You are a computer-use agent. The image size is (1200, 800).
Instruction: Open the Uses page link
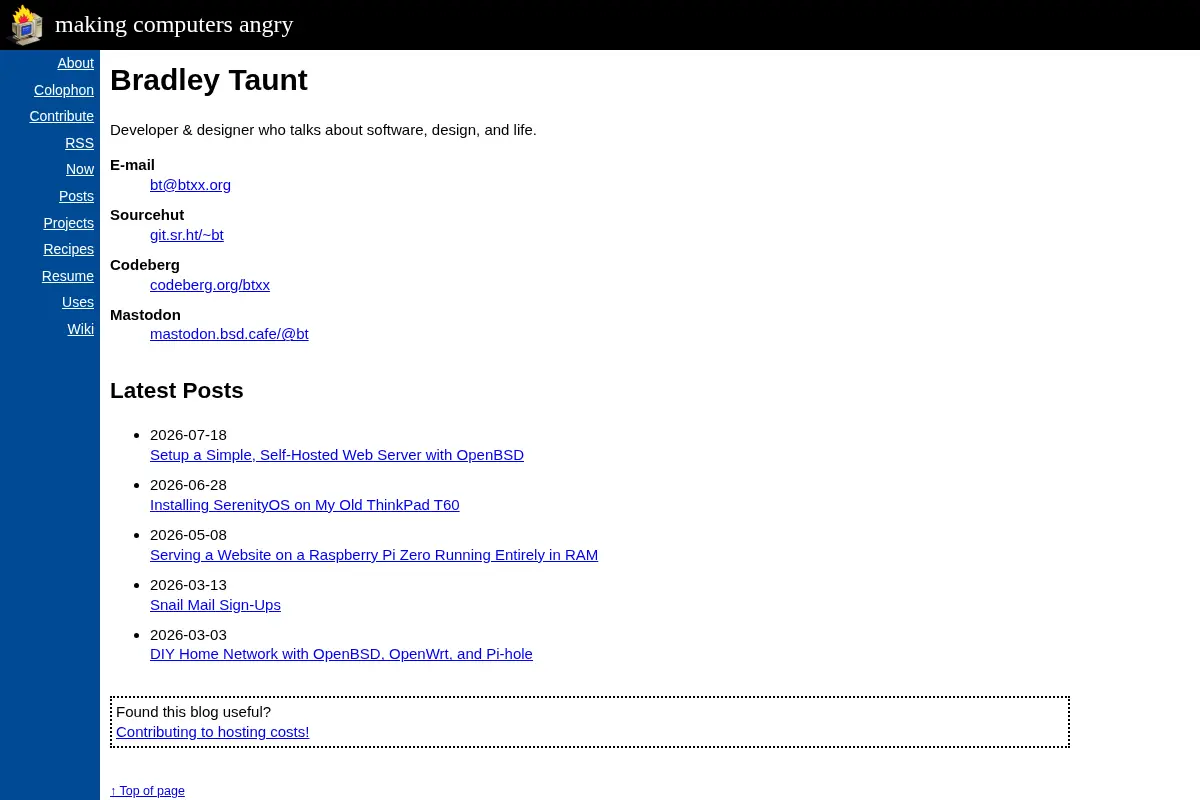pyautogui.click(x=78, y=302)
